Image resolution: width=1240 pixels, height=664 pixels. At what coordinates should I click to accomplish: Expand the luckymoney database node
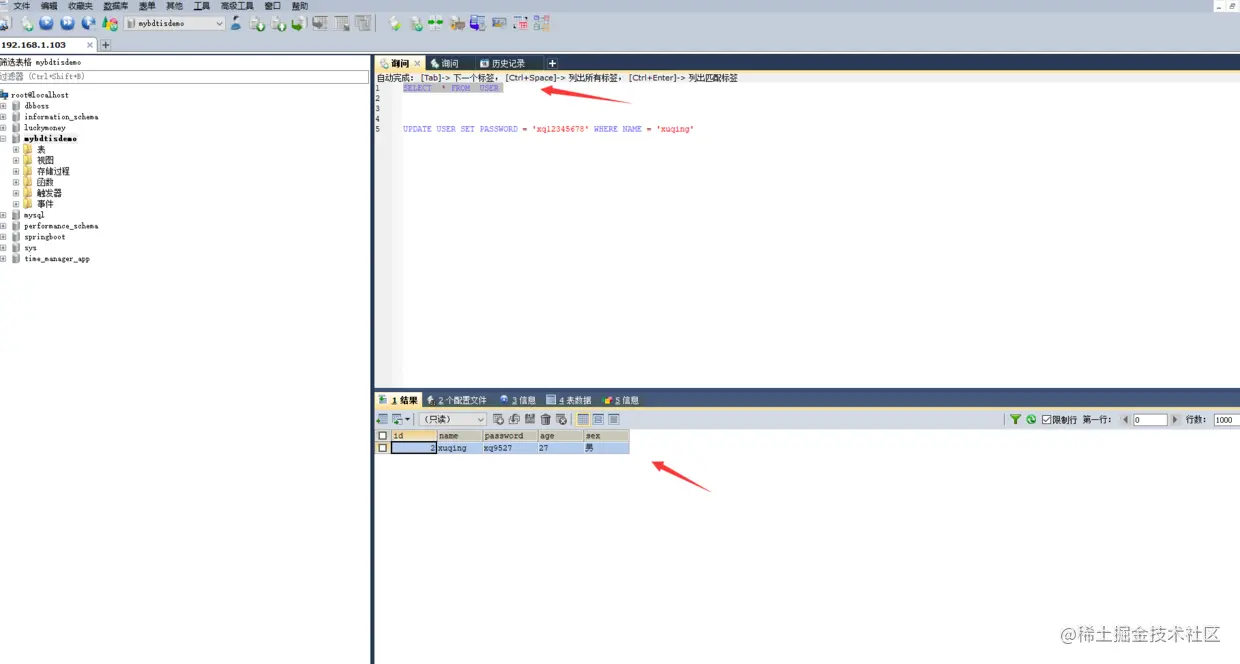(4, 128)
